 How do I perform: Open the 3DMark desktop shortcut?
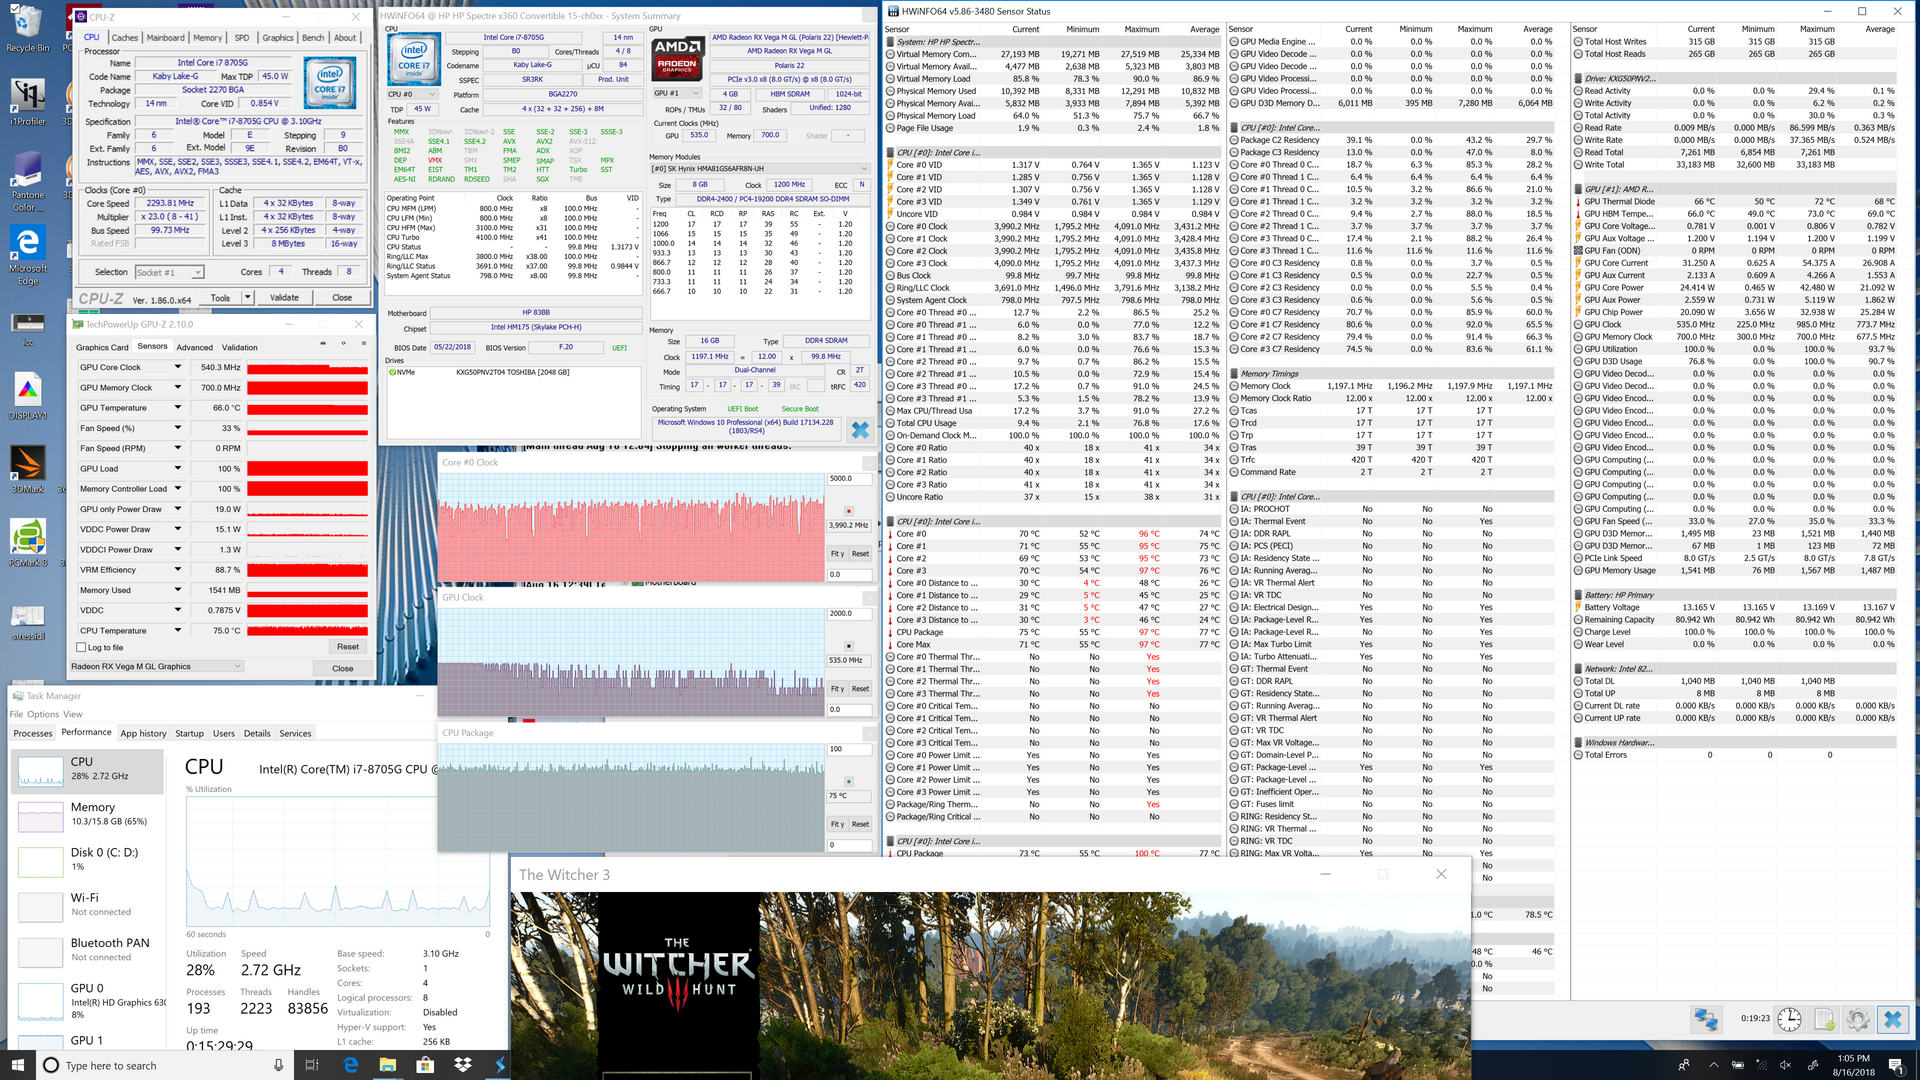click(x=27, y=470)
